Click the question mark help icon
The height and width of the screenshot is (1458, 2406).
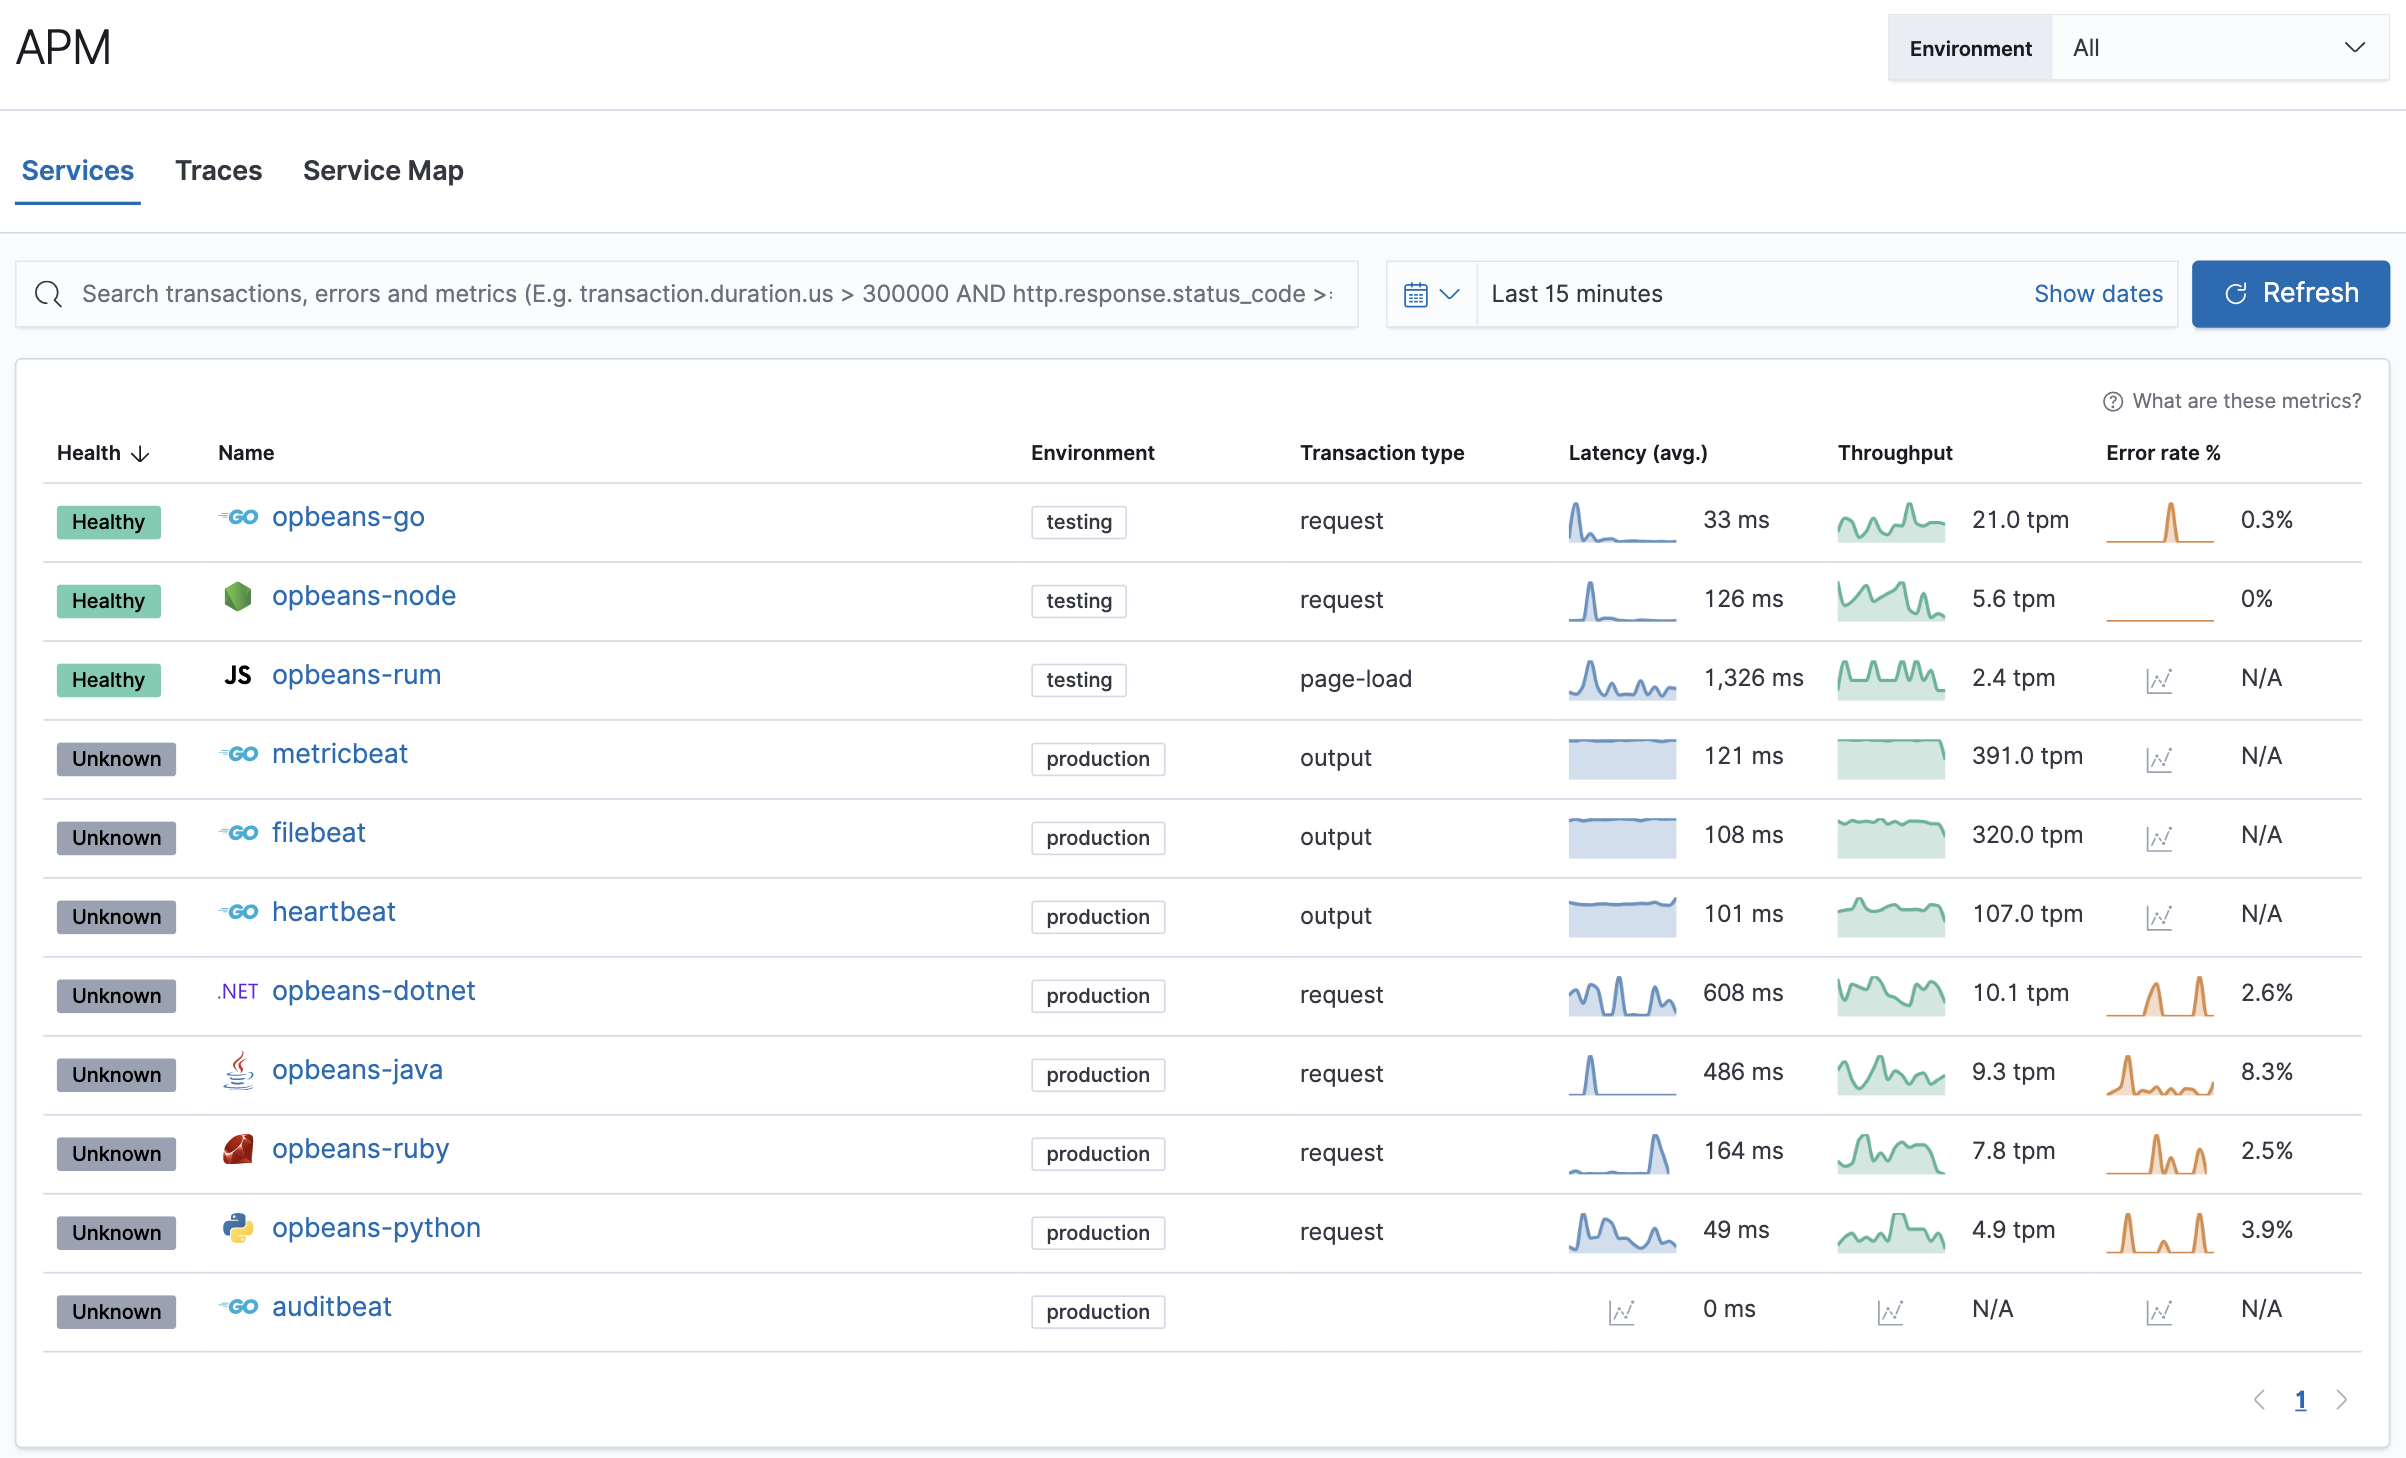click(x=2112, y=401)
